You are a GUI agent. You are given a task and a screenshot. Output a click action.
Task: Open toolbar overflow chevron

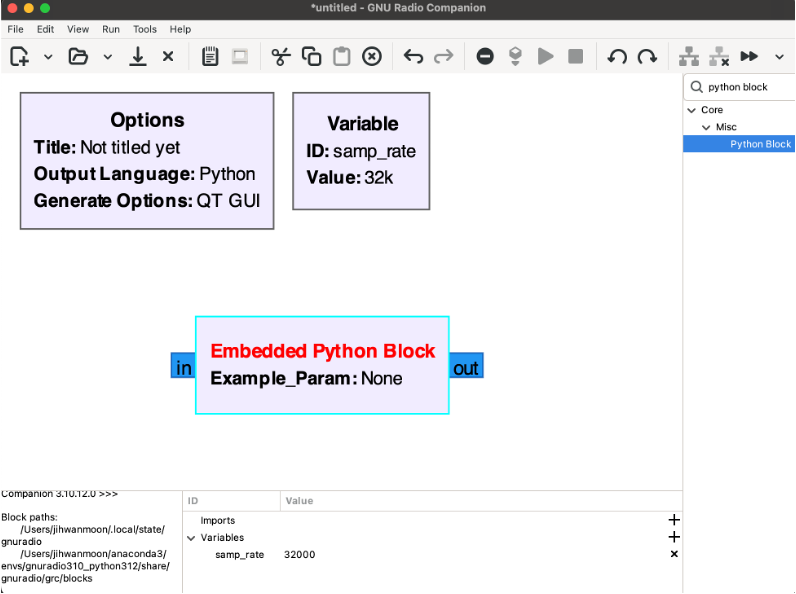tap(780, 57)
